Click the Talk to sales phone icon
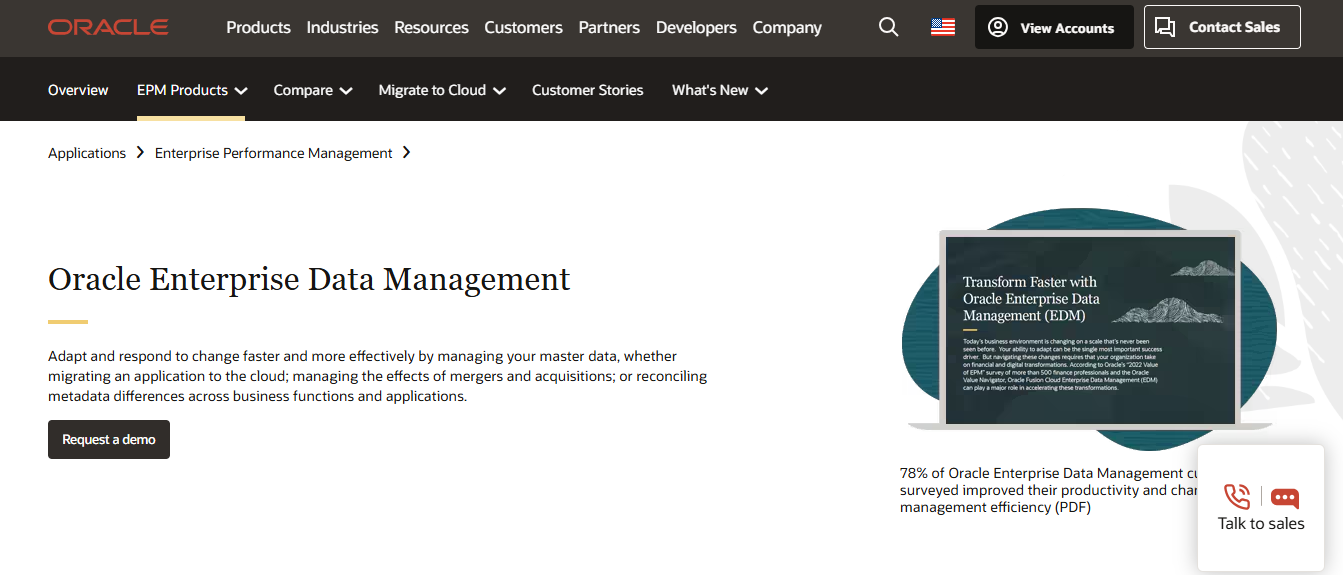This screenshot has width=1343, height=575. (1237, 496)
